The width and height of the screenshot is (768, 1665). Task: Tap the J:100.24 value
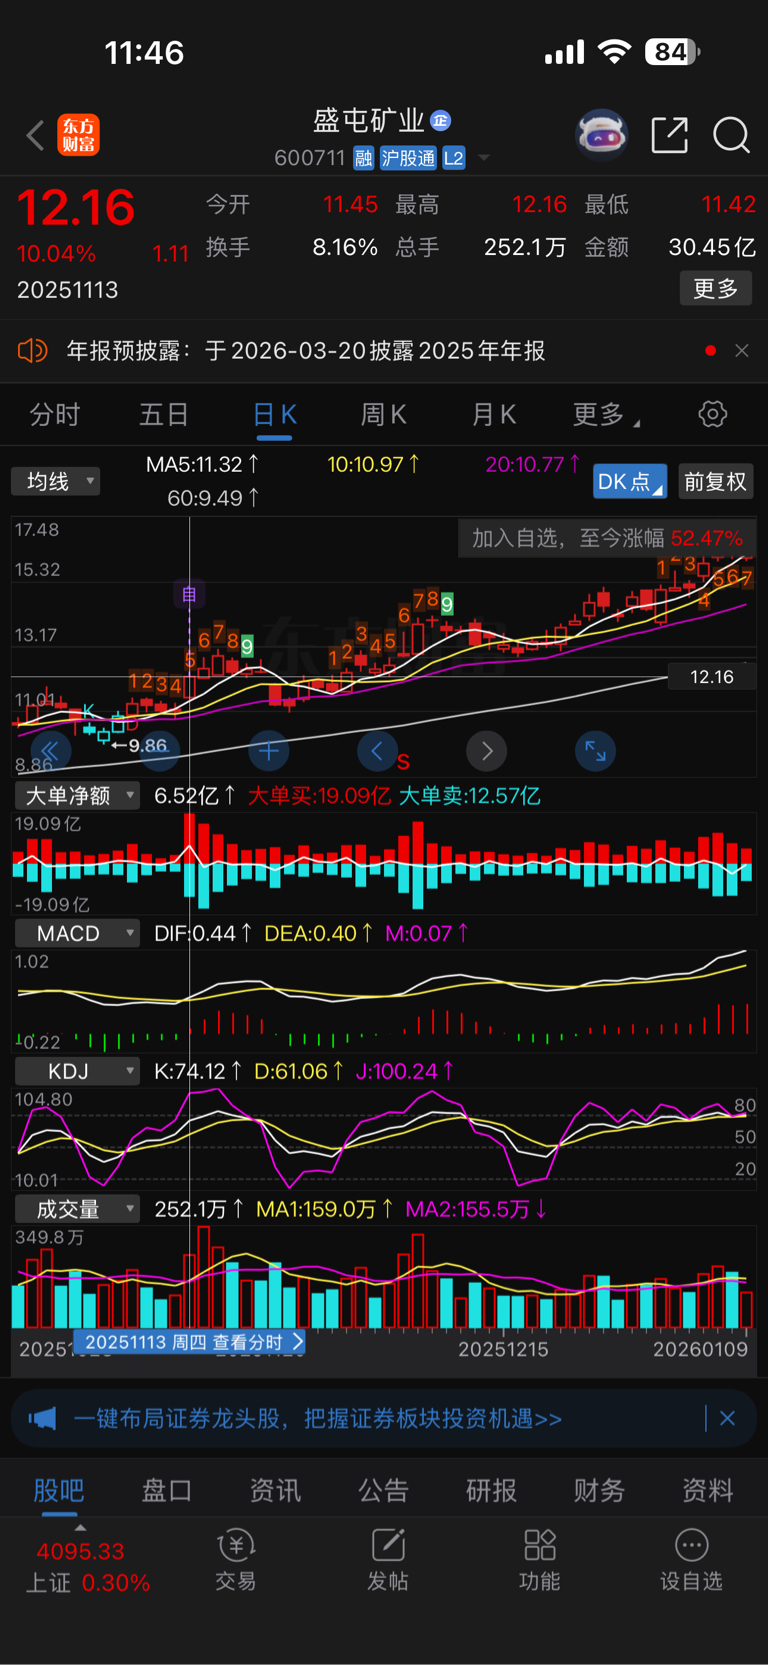click(404, 1071)
